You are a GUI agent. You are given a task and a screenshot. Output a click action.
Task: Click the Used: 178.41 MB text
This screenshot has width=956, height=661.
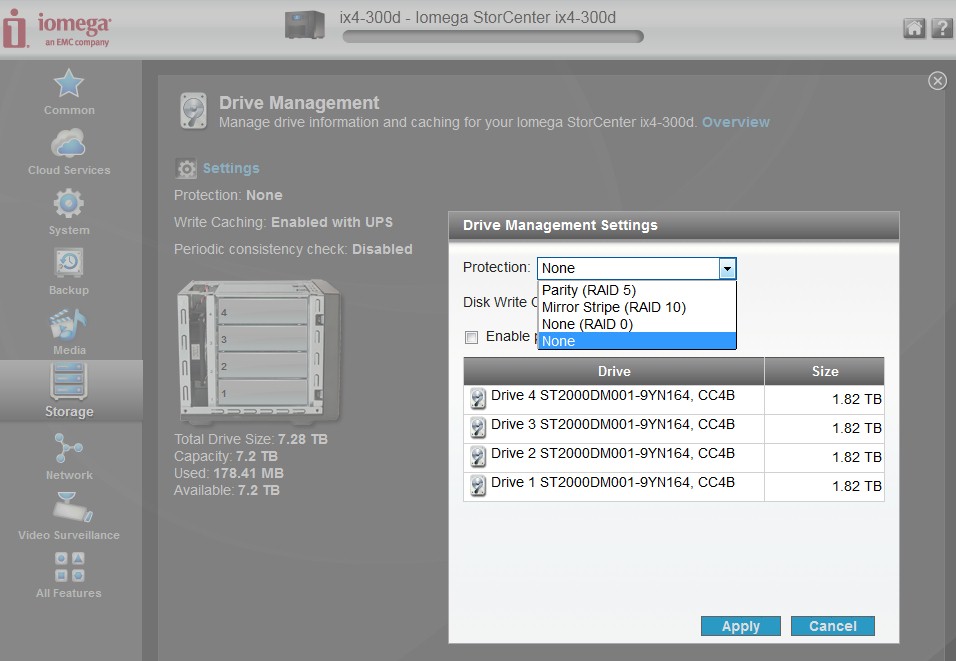coord(229,473)
